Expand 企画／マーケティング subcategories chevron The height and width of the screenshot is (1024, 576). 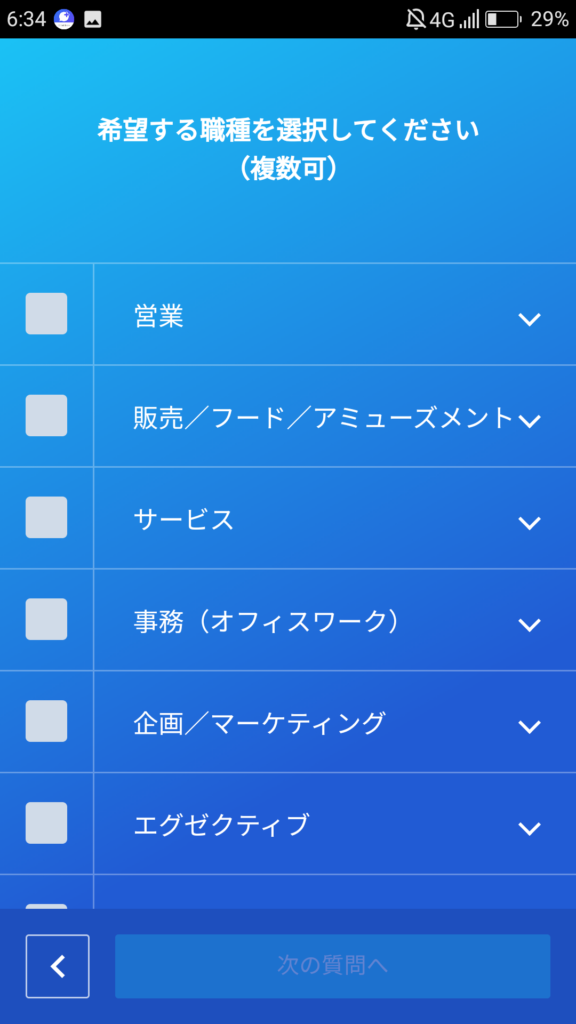(x=529, y=727)
